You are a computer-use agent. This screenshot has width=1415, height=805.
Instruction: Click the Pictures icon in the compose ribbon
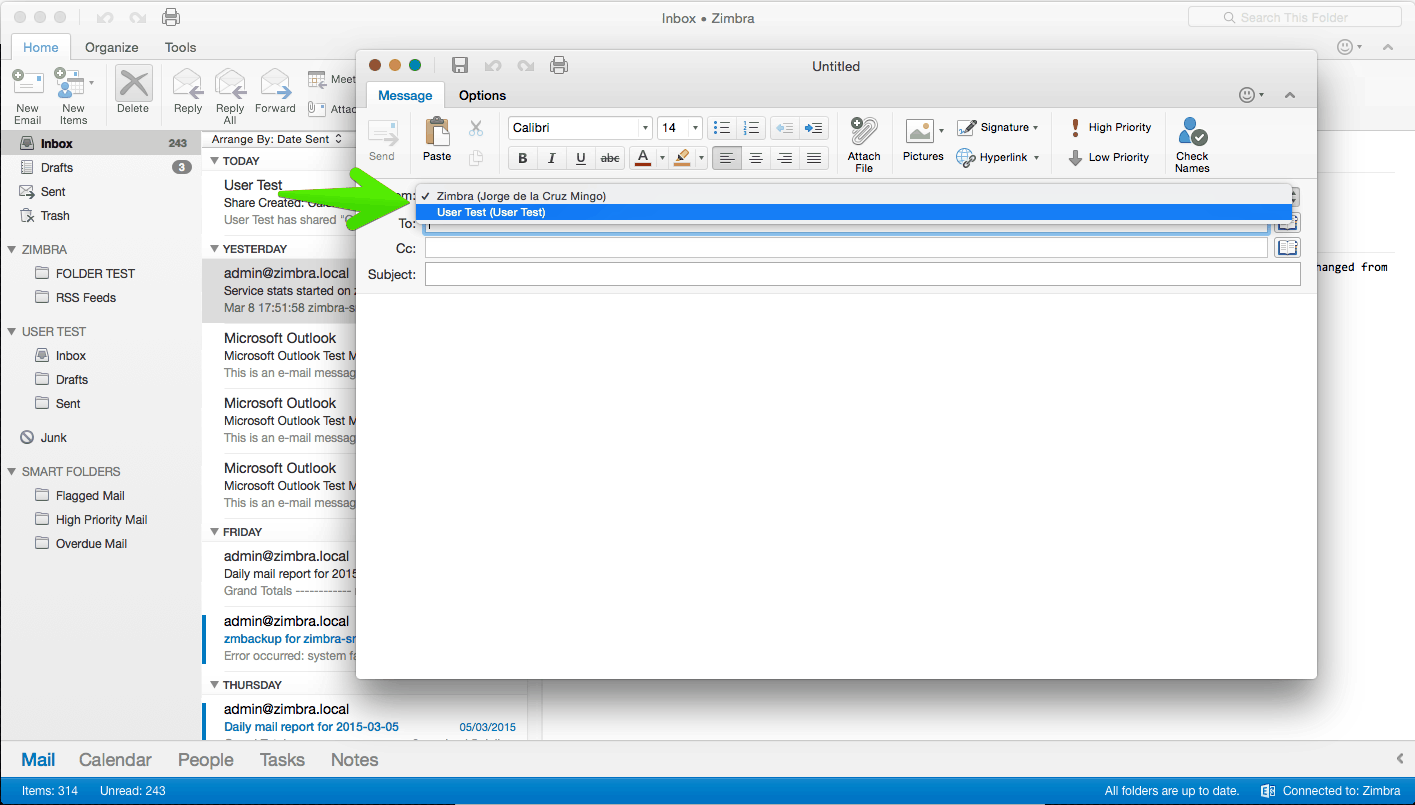pos(919,131)
